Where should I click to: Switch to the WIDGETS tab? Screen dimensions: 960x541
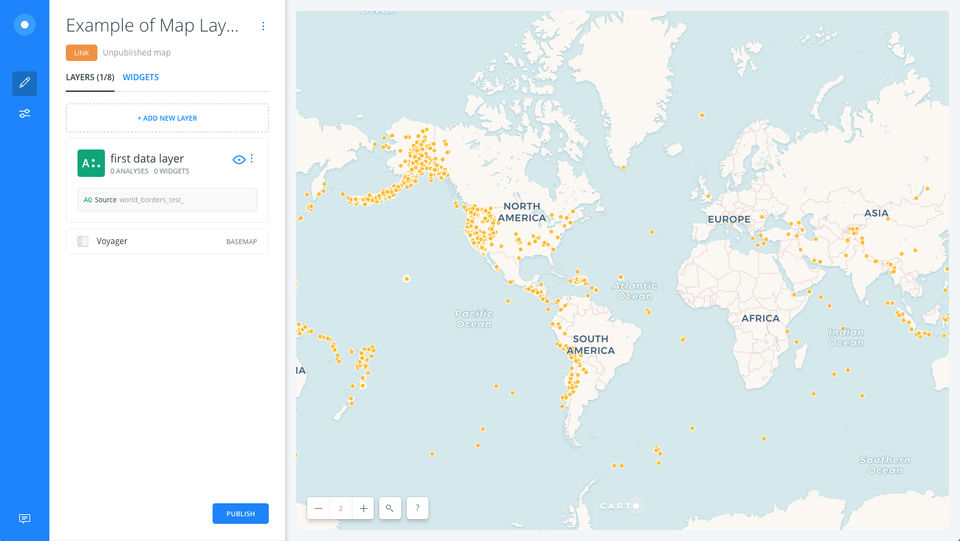141,77
